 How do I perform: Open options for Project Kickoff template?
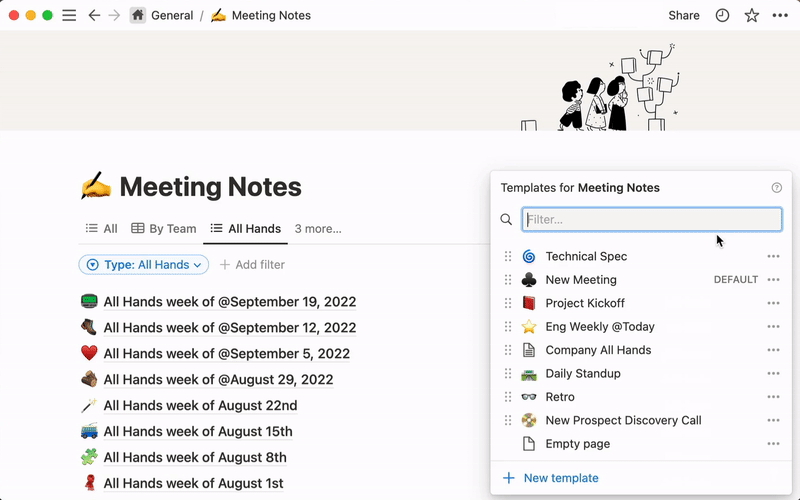click(773, 303)
